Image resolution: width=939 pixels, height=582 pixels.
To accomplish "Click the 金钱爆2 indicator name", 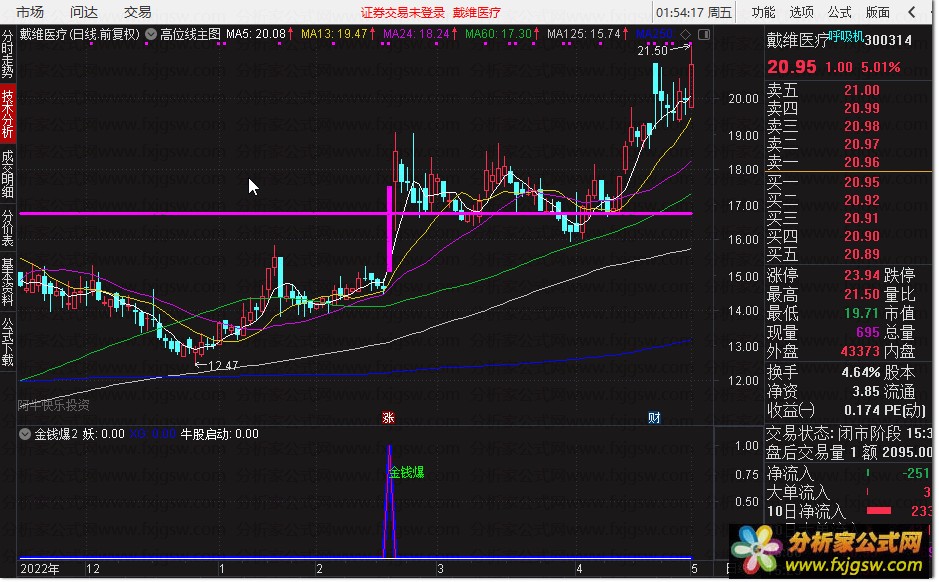I will click(56, 434).
